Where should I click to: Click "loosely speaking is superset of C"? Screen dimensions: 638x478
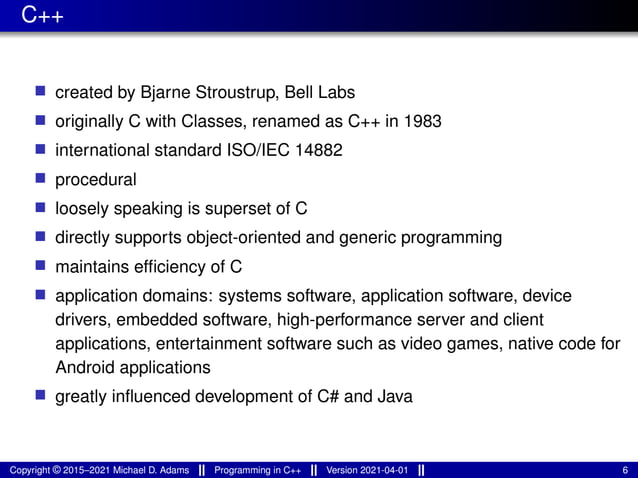pos(181,209)
